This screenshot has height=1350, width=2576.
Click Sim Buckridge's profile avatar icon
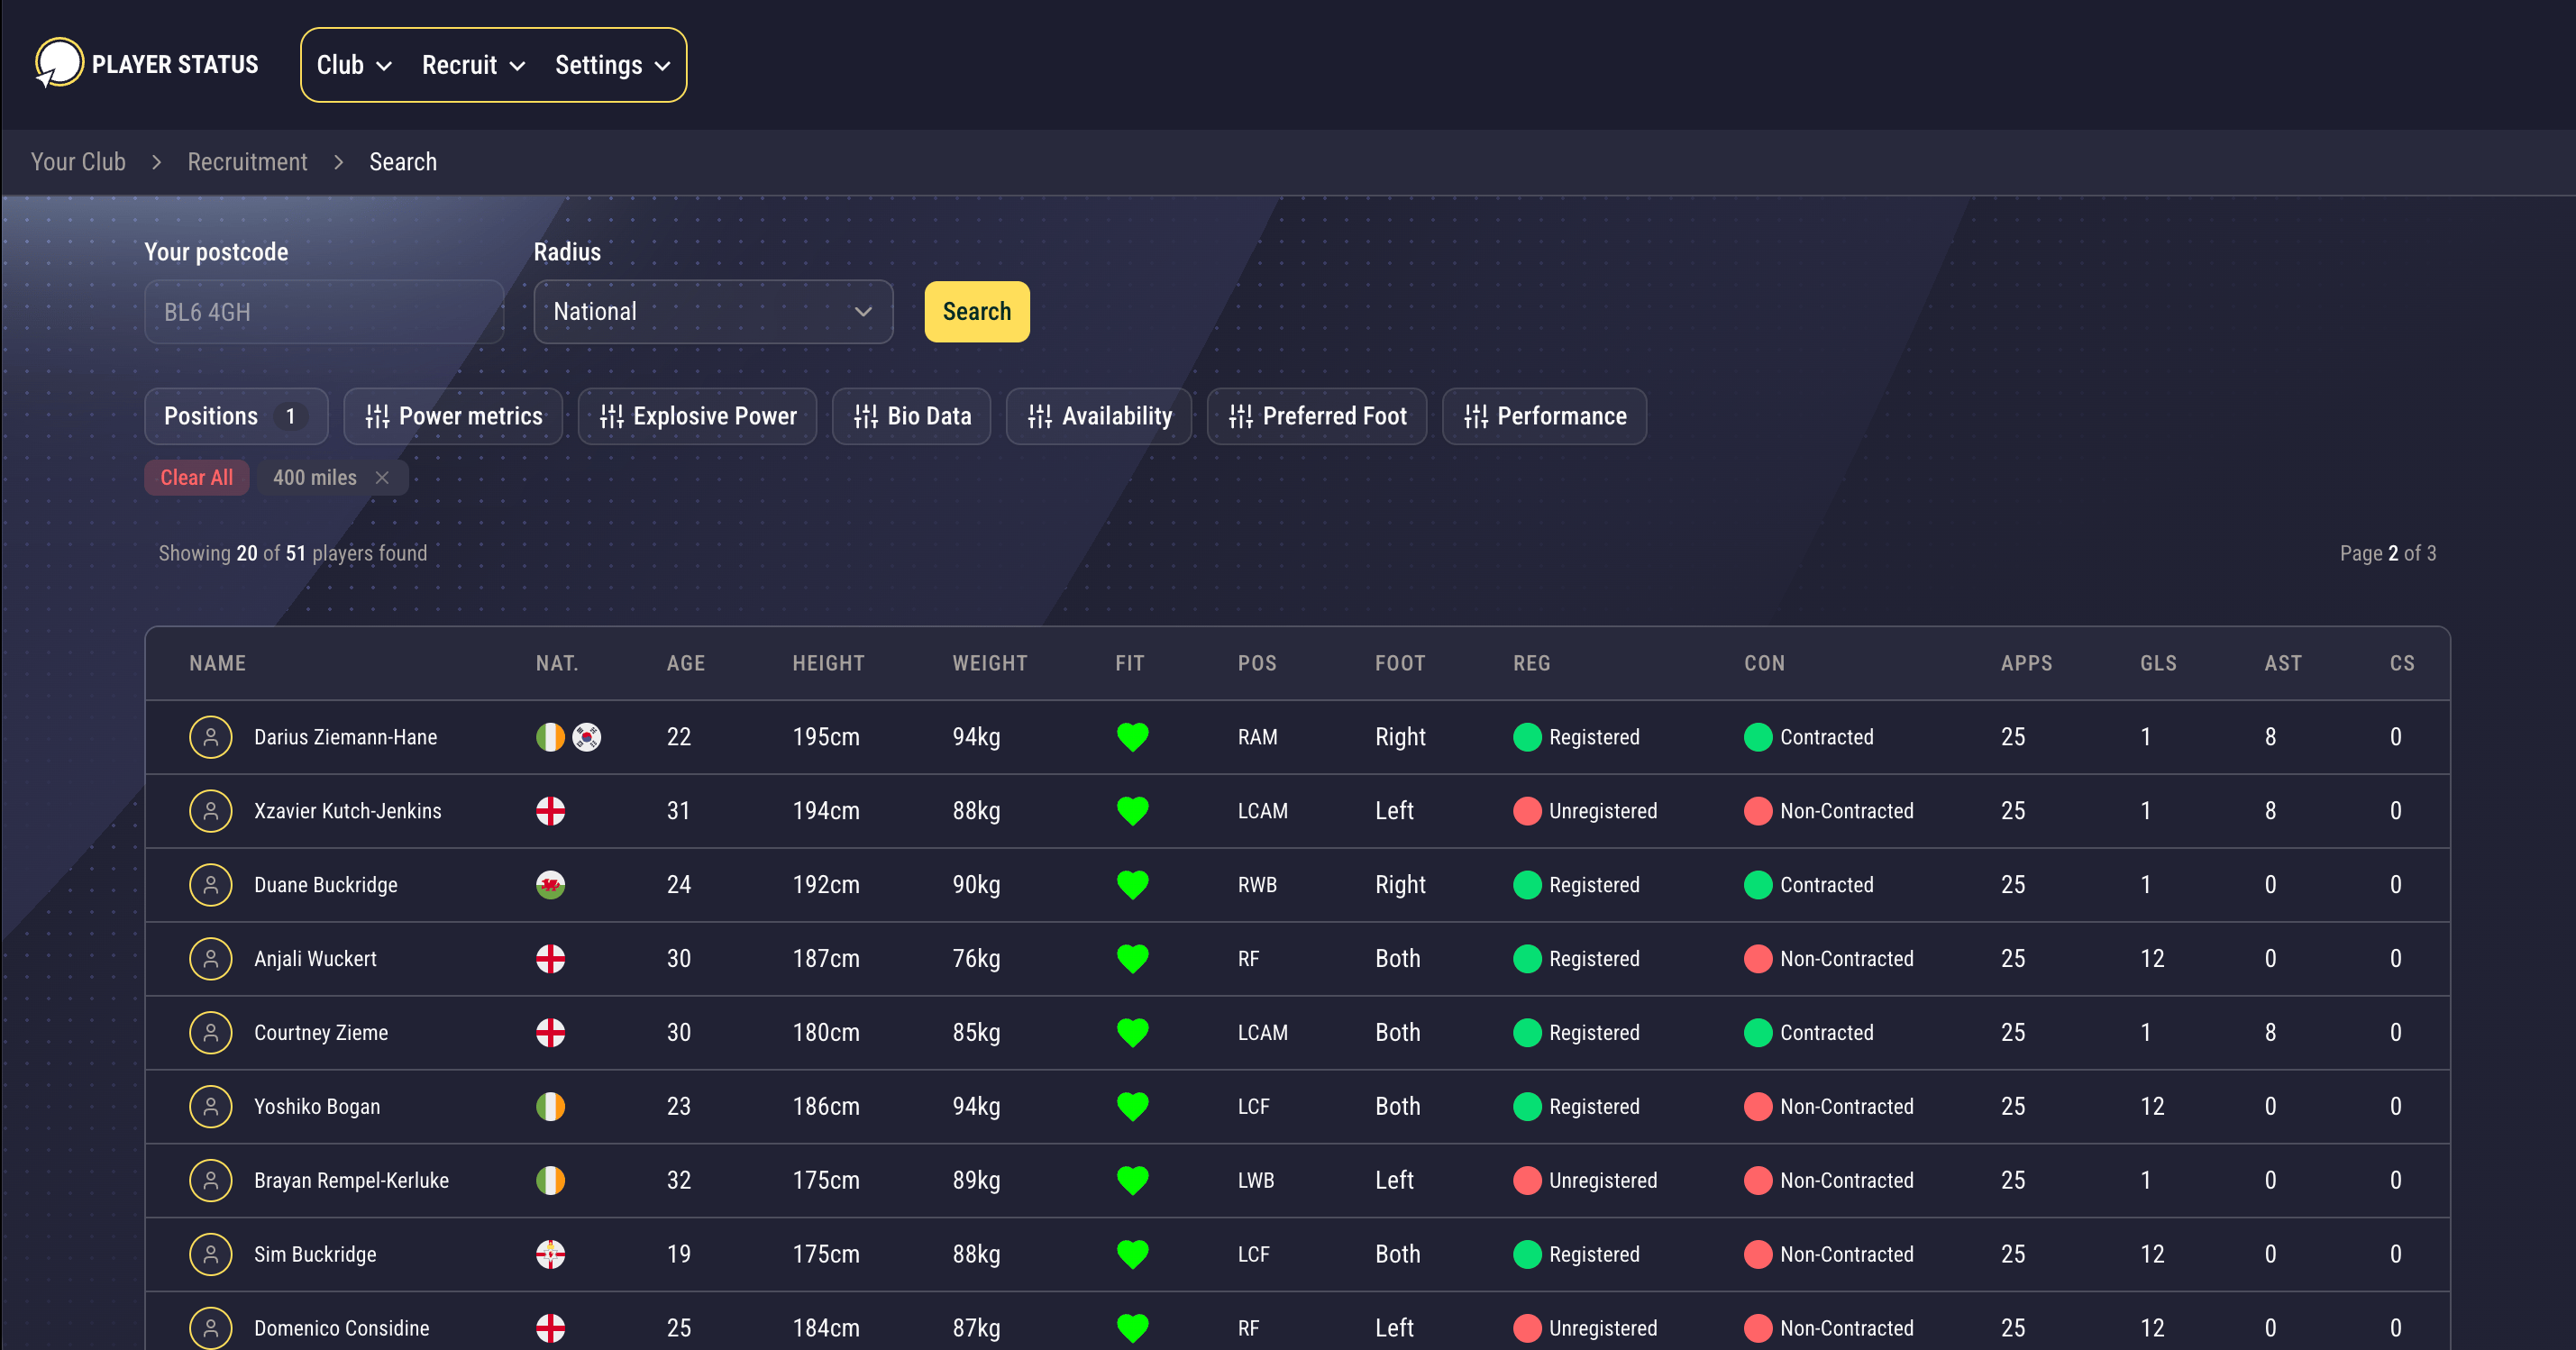point(210,1254)
